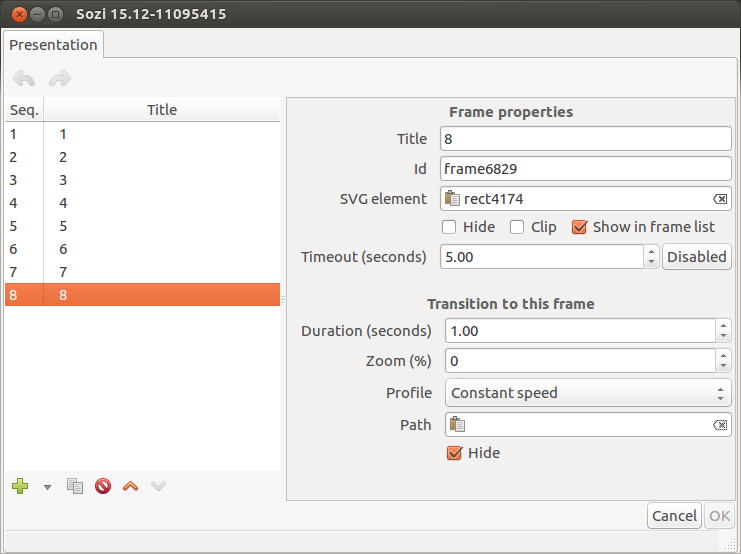Increase the Timeout seconds value

pyautogui.click(x=652, y=251)
